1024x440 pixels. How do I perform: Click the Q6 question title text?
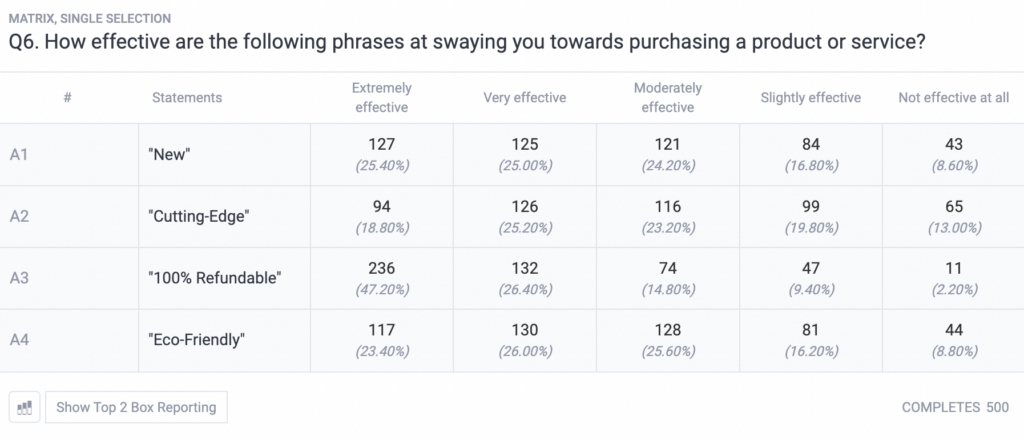click(x=467, y=43)
